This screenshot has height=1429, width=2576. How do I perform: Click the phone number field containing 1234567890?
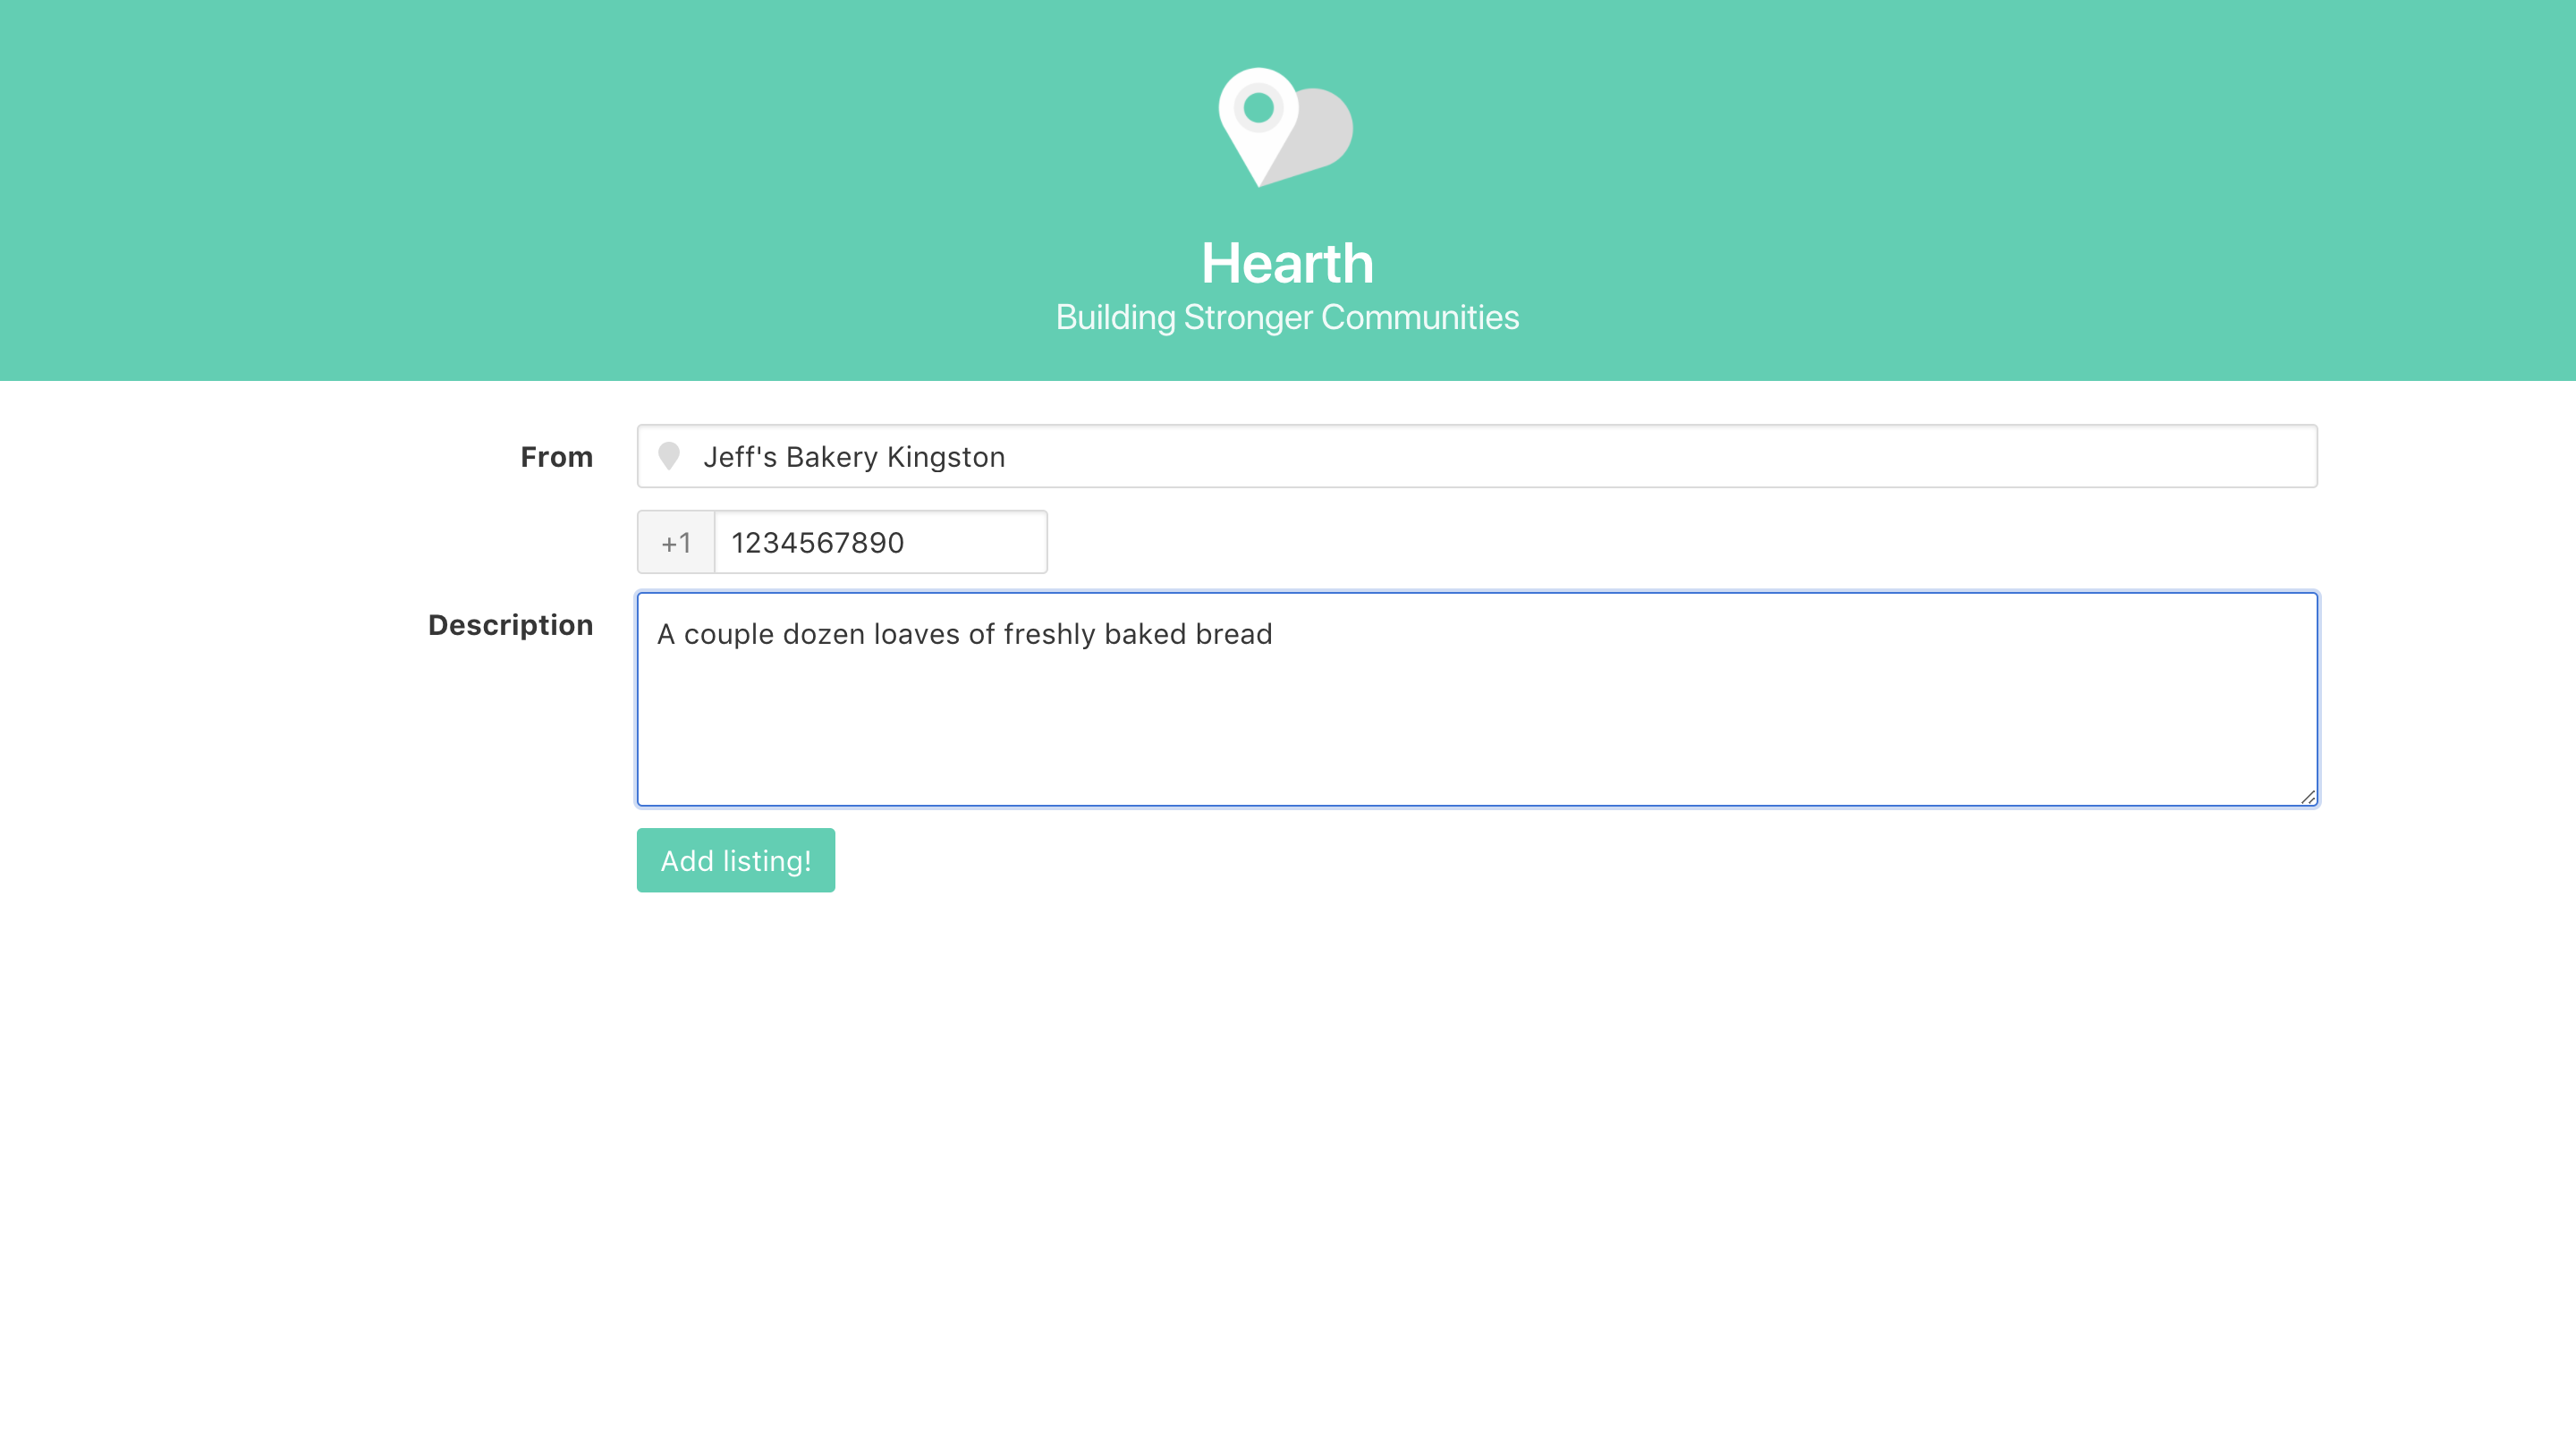point(880,542)
